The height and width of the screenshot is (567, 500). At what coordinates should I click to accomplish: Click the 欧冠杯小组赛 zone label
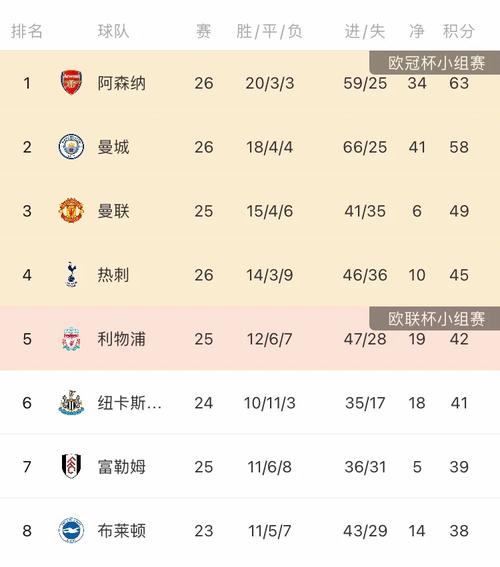pyautogui.click(x=435, y=63)
